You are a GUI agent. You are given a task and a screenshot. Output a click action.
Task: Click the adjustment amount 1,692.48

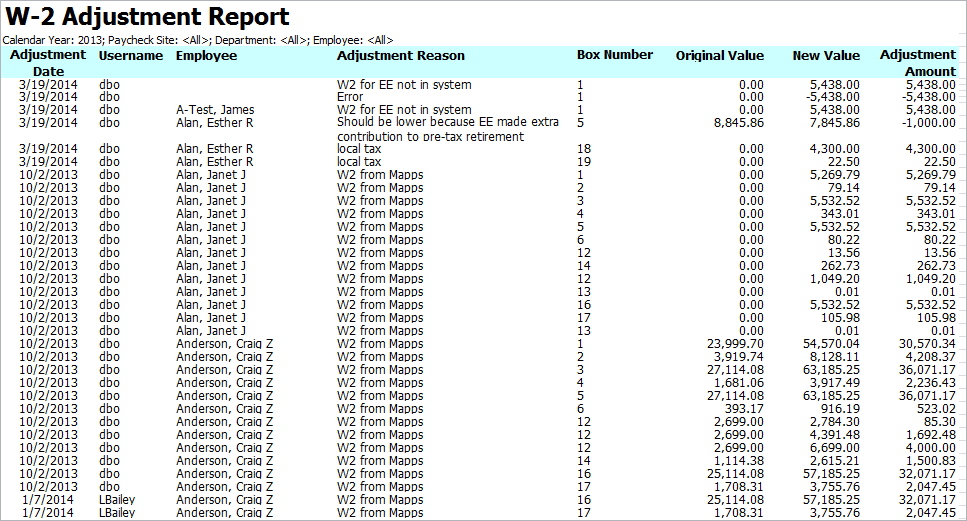coord(931,435)
